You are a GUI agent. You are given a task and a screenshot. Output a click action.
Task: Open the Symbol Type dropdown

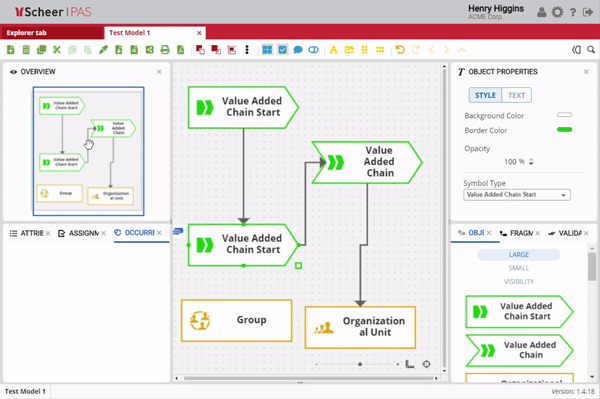pyautogui.click(x=517, y=195)
